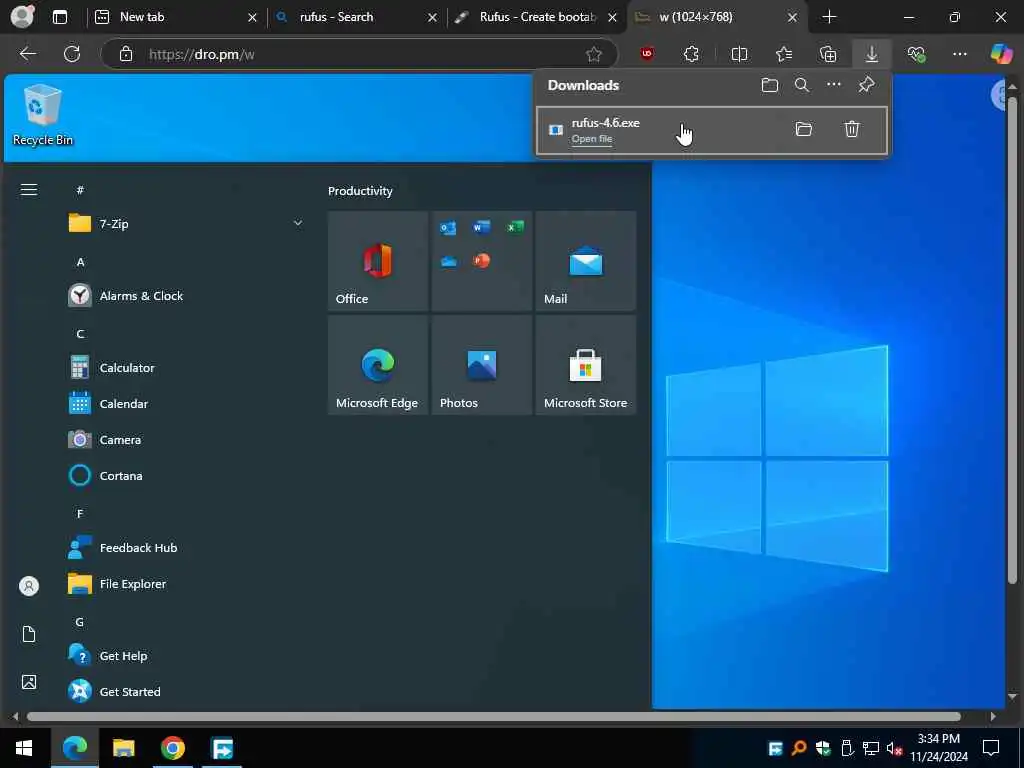
Task: Click the Word icon in Office tile group
Action: (x=481, y=227)
